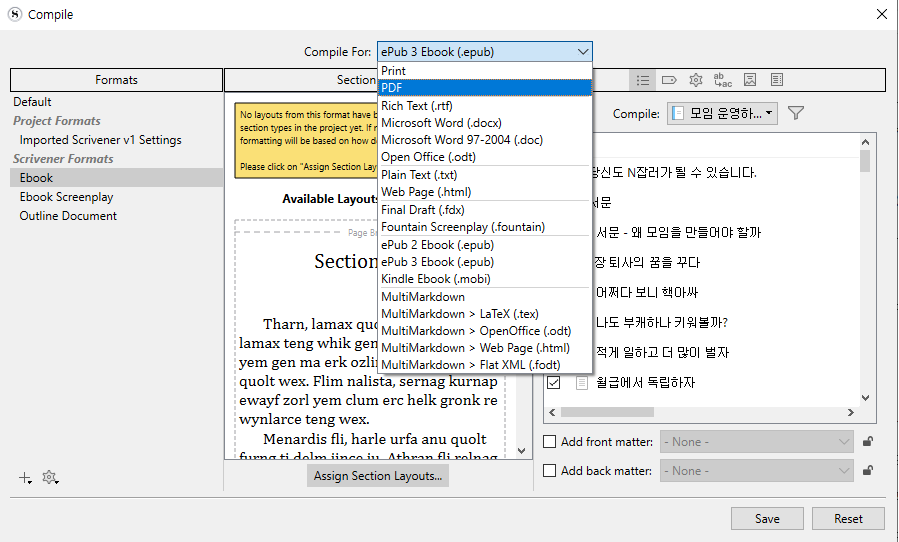
Task: Select the row 적게 일하고 더 많이 벌자
Action: point(662,352)
